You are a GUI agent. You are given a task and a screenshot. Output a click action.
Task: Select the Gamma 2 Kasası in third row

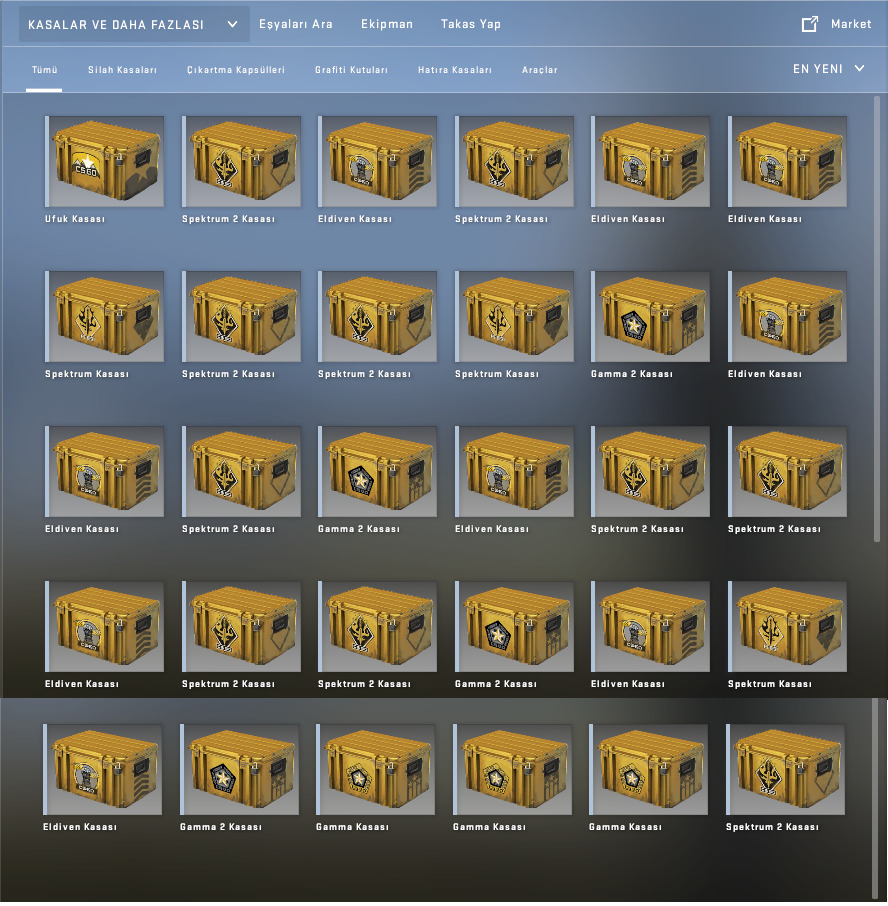(x=378, y=471)
